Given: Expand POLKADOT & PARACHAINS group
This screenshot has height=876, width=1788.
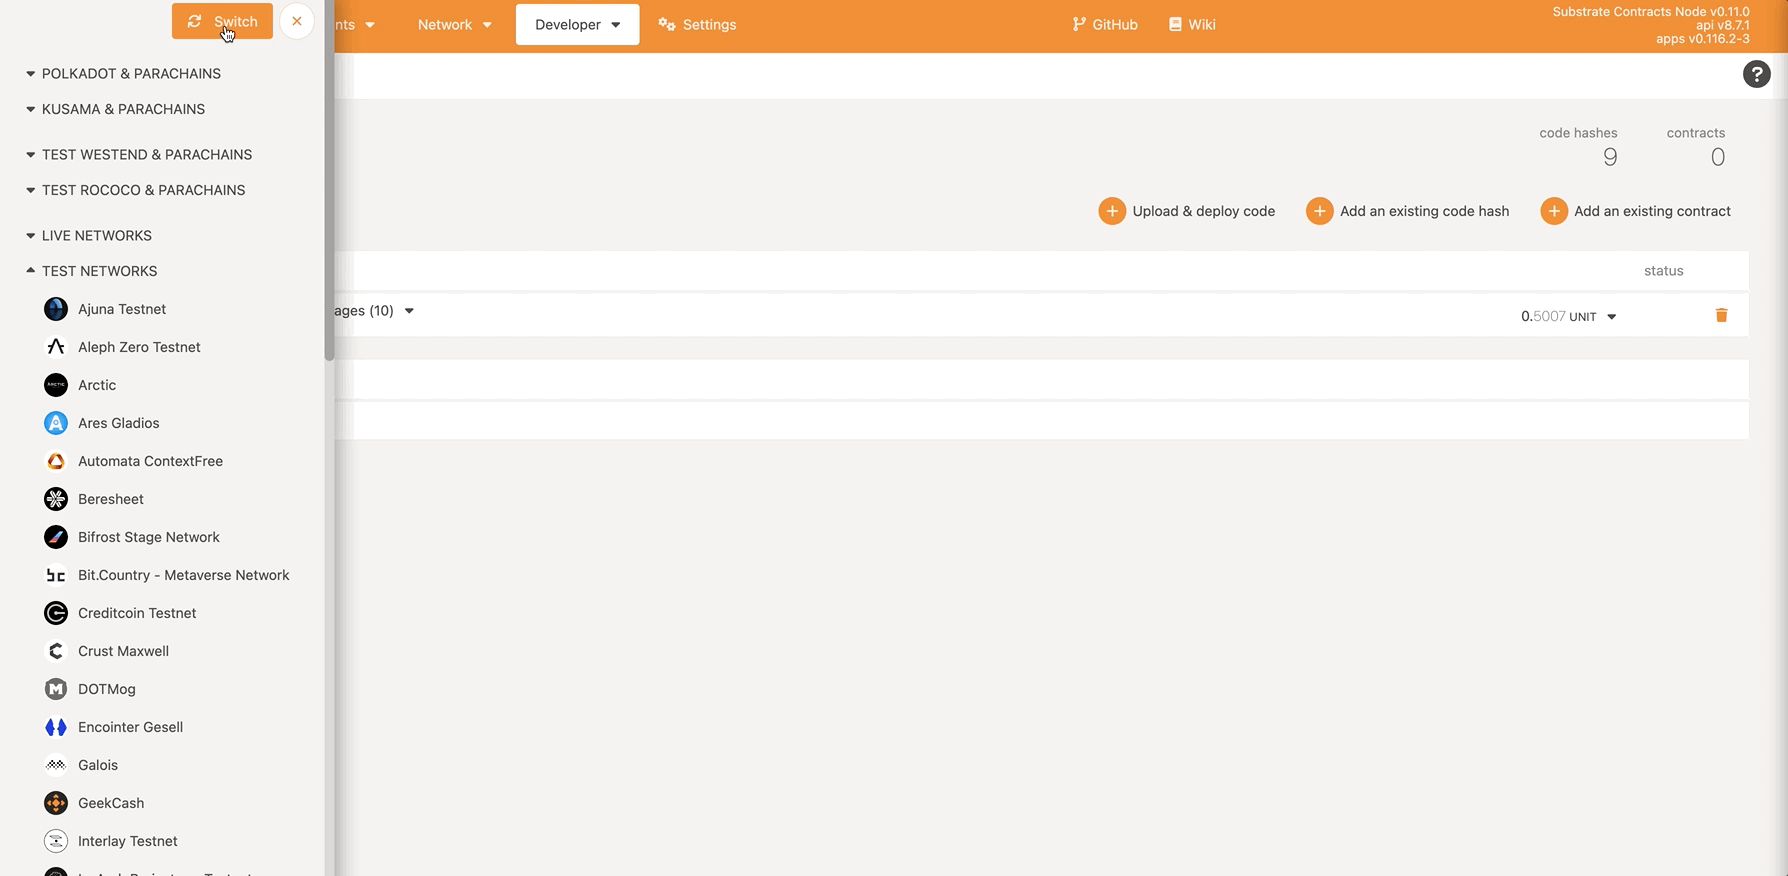Looking at the screenshot, I should 123,73.
